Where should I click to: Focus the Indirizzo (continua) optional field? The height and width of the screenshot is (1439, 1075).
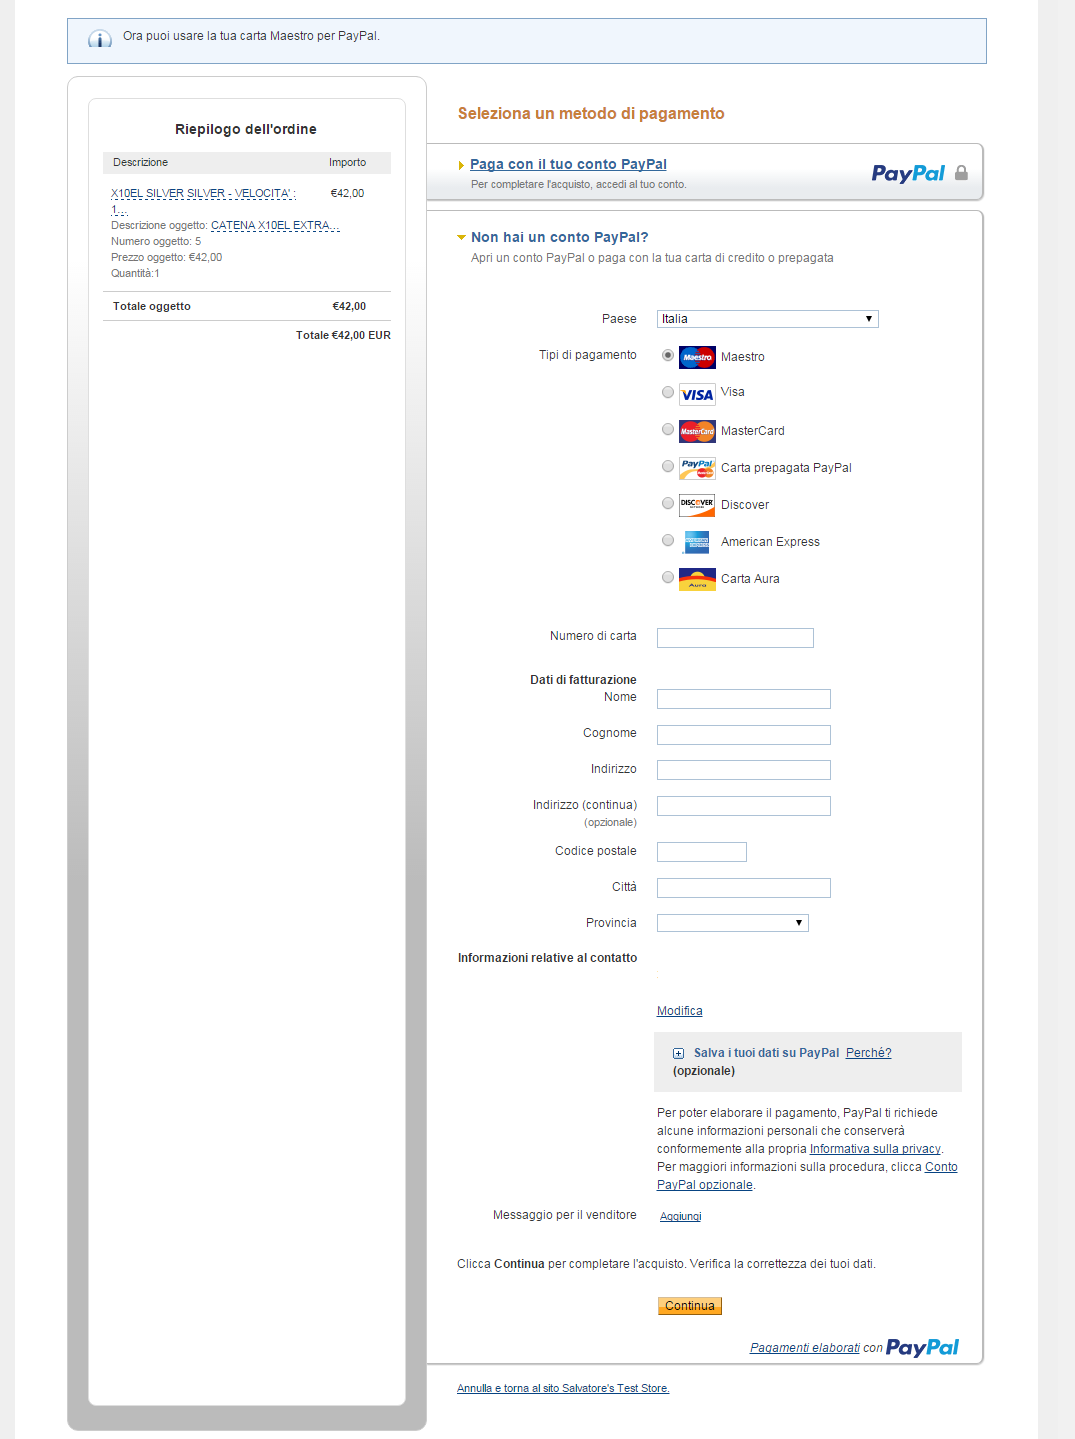tap(744, 806)
